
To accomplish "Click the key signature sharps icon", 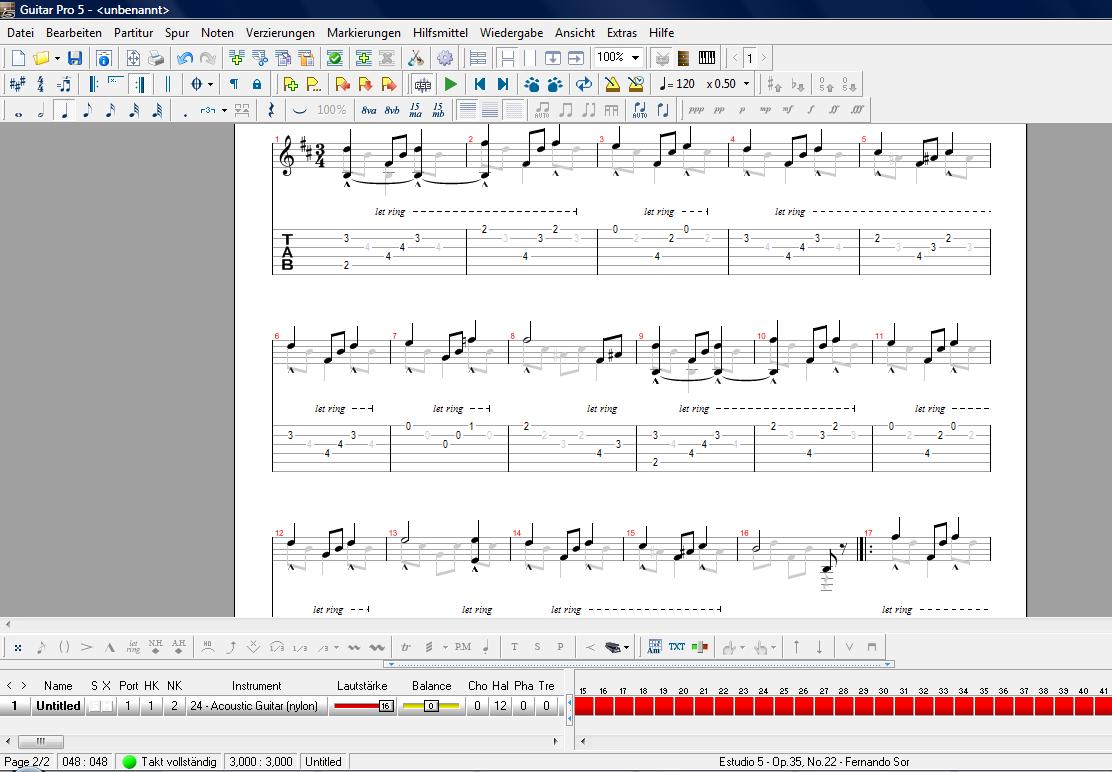I will pos(17,84).
